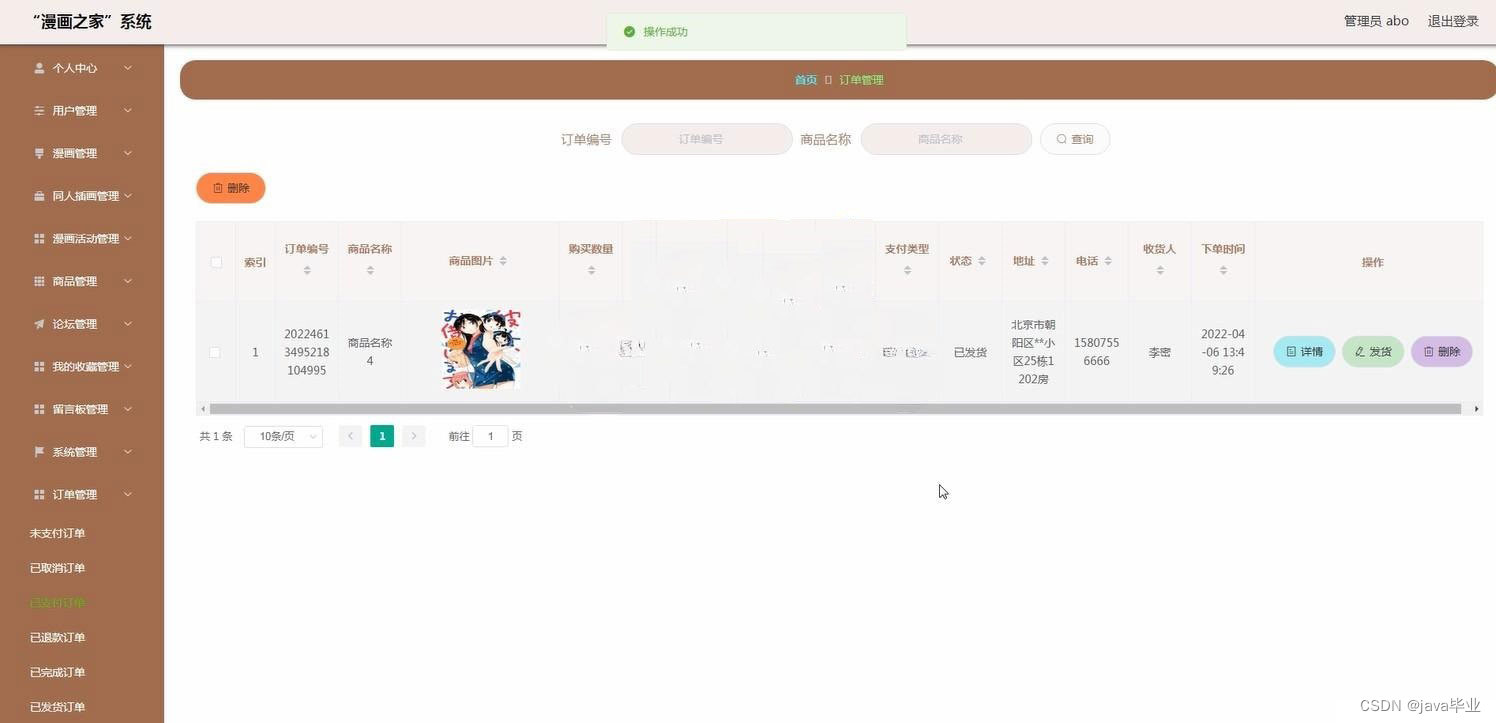Focus the 商品名称 search field
The height and width of the screenshot is (723, 1496).
pyautogui.click(x=946, y=139)
